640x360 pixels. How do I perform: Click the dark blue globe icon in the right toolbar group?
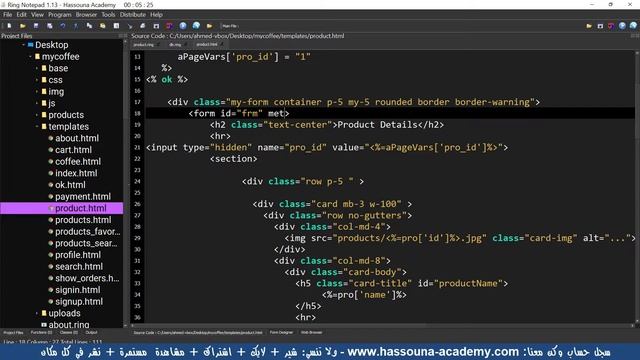(x=622, y=26)
